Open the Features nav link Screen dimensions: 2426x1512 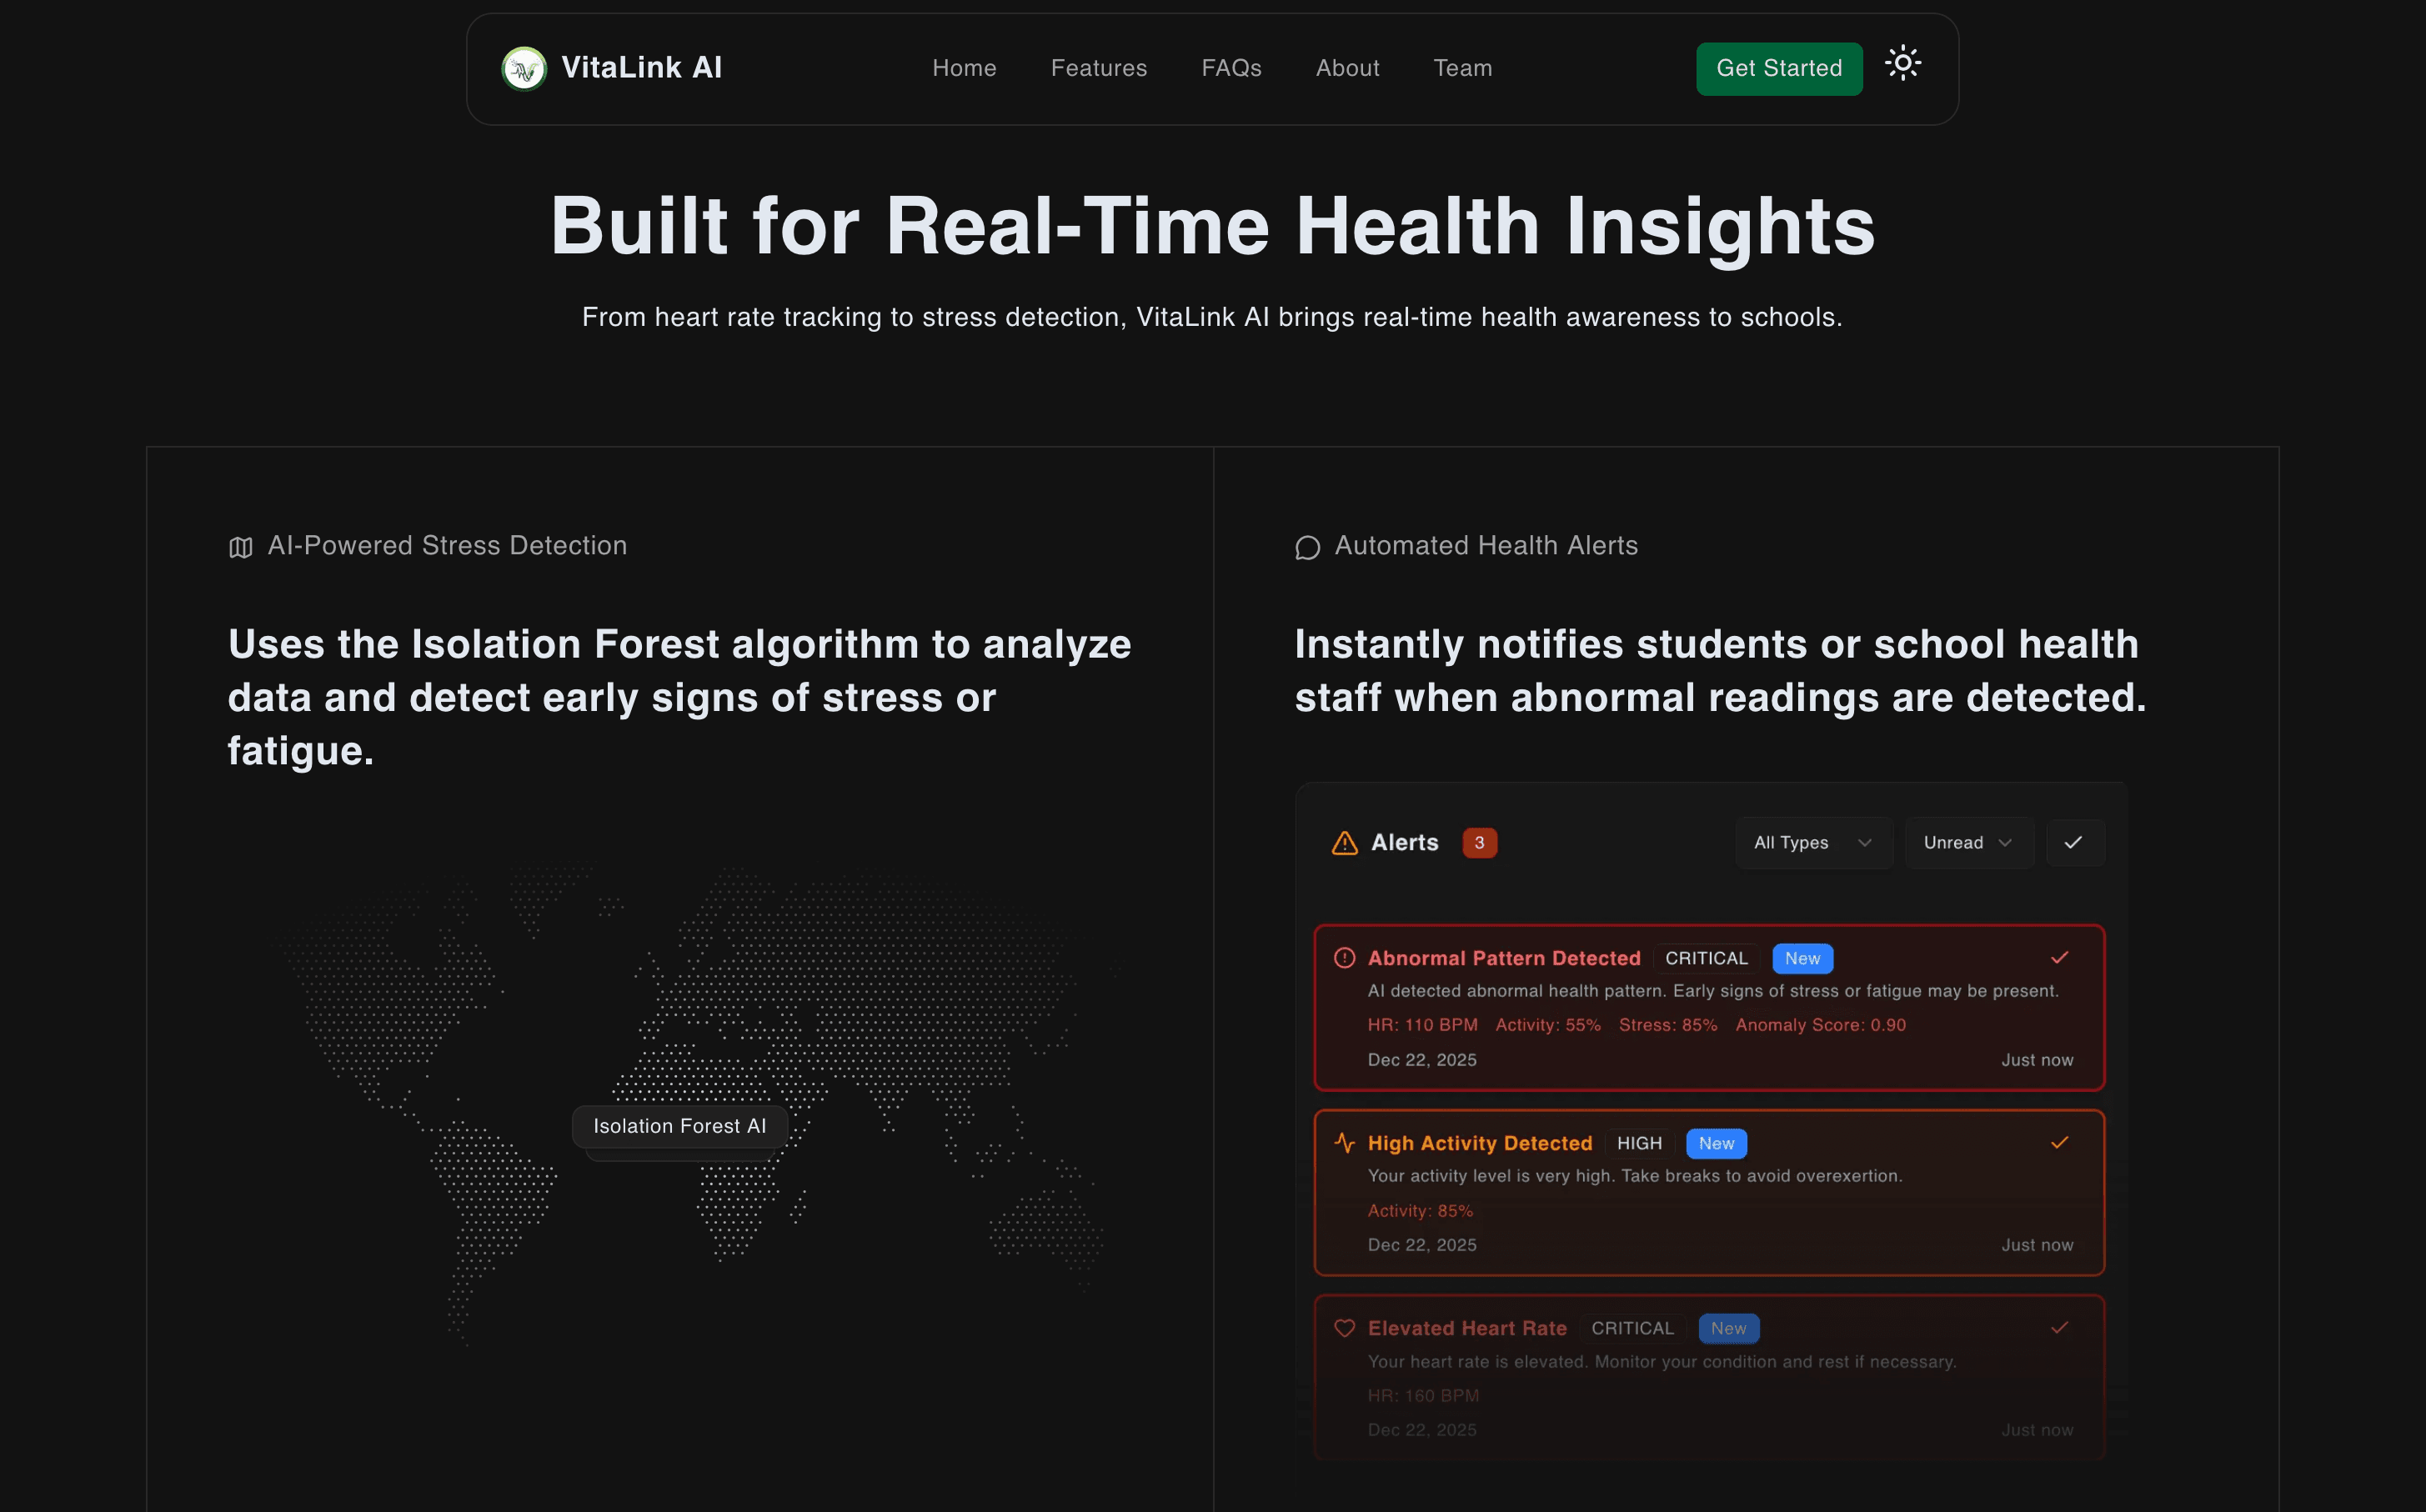1098,68
